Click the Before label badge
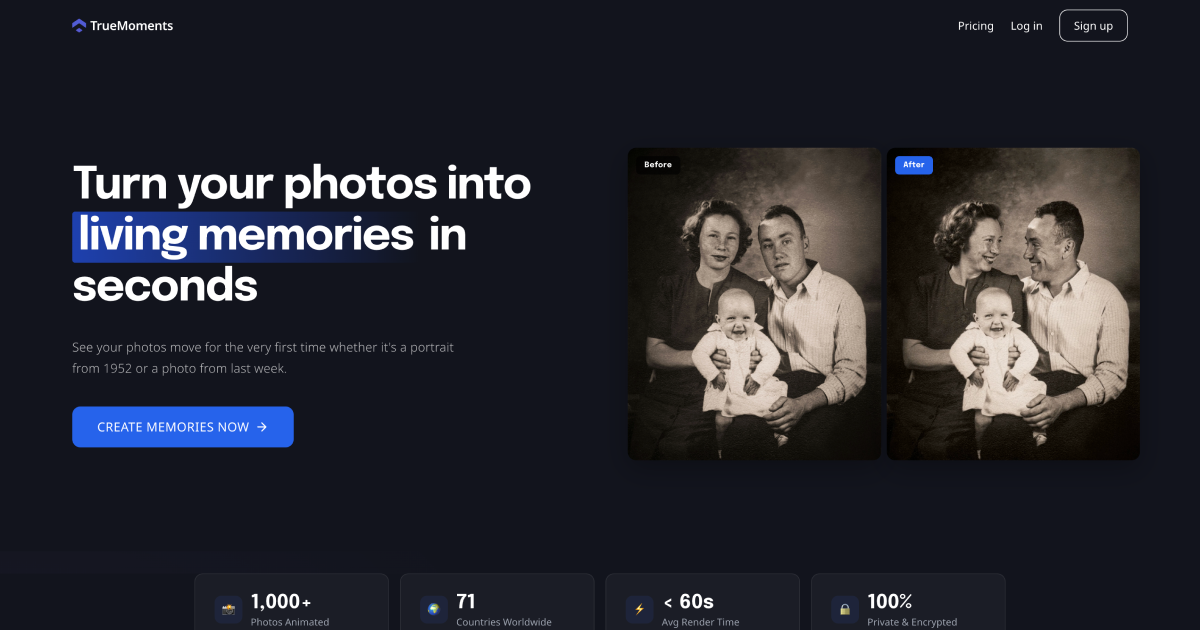 (x=658, y=165)
